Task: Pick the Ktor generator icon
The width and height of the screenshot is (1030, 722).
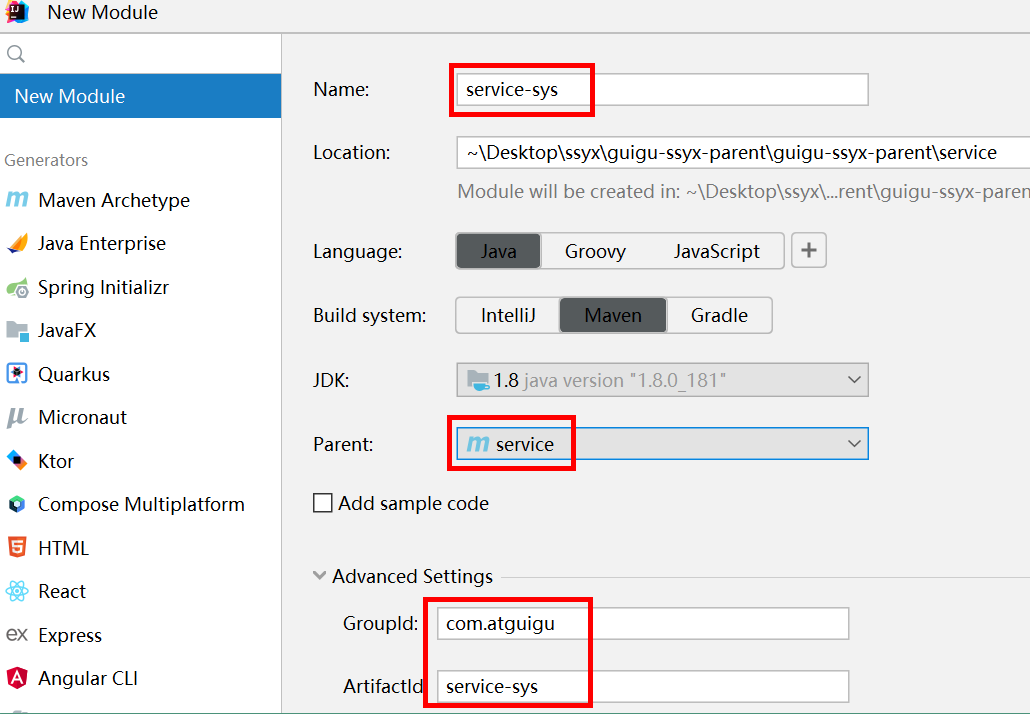Action: pyautogui.click(x=17, y=461)
